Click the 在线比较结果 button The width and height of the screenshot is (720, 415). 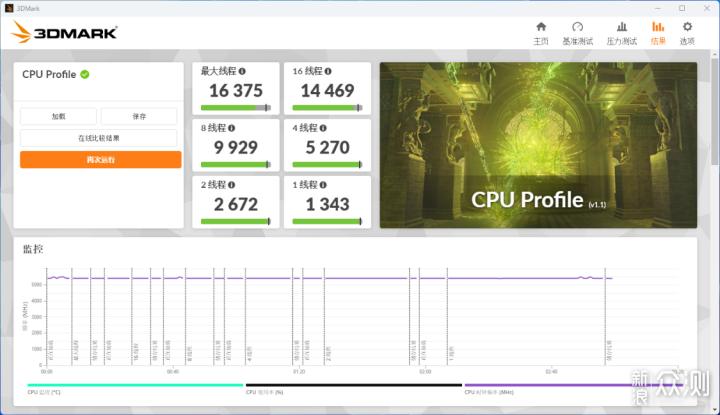click(x=100, y=138)
